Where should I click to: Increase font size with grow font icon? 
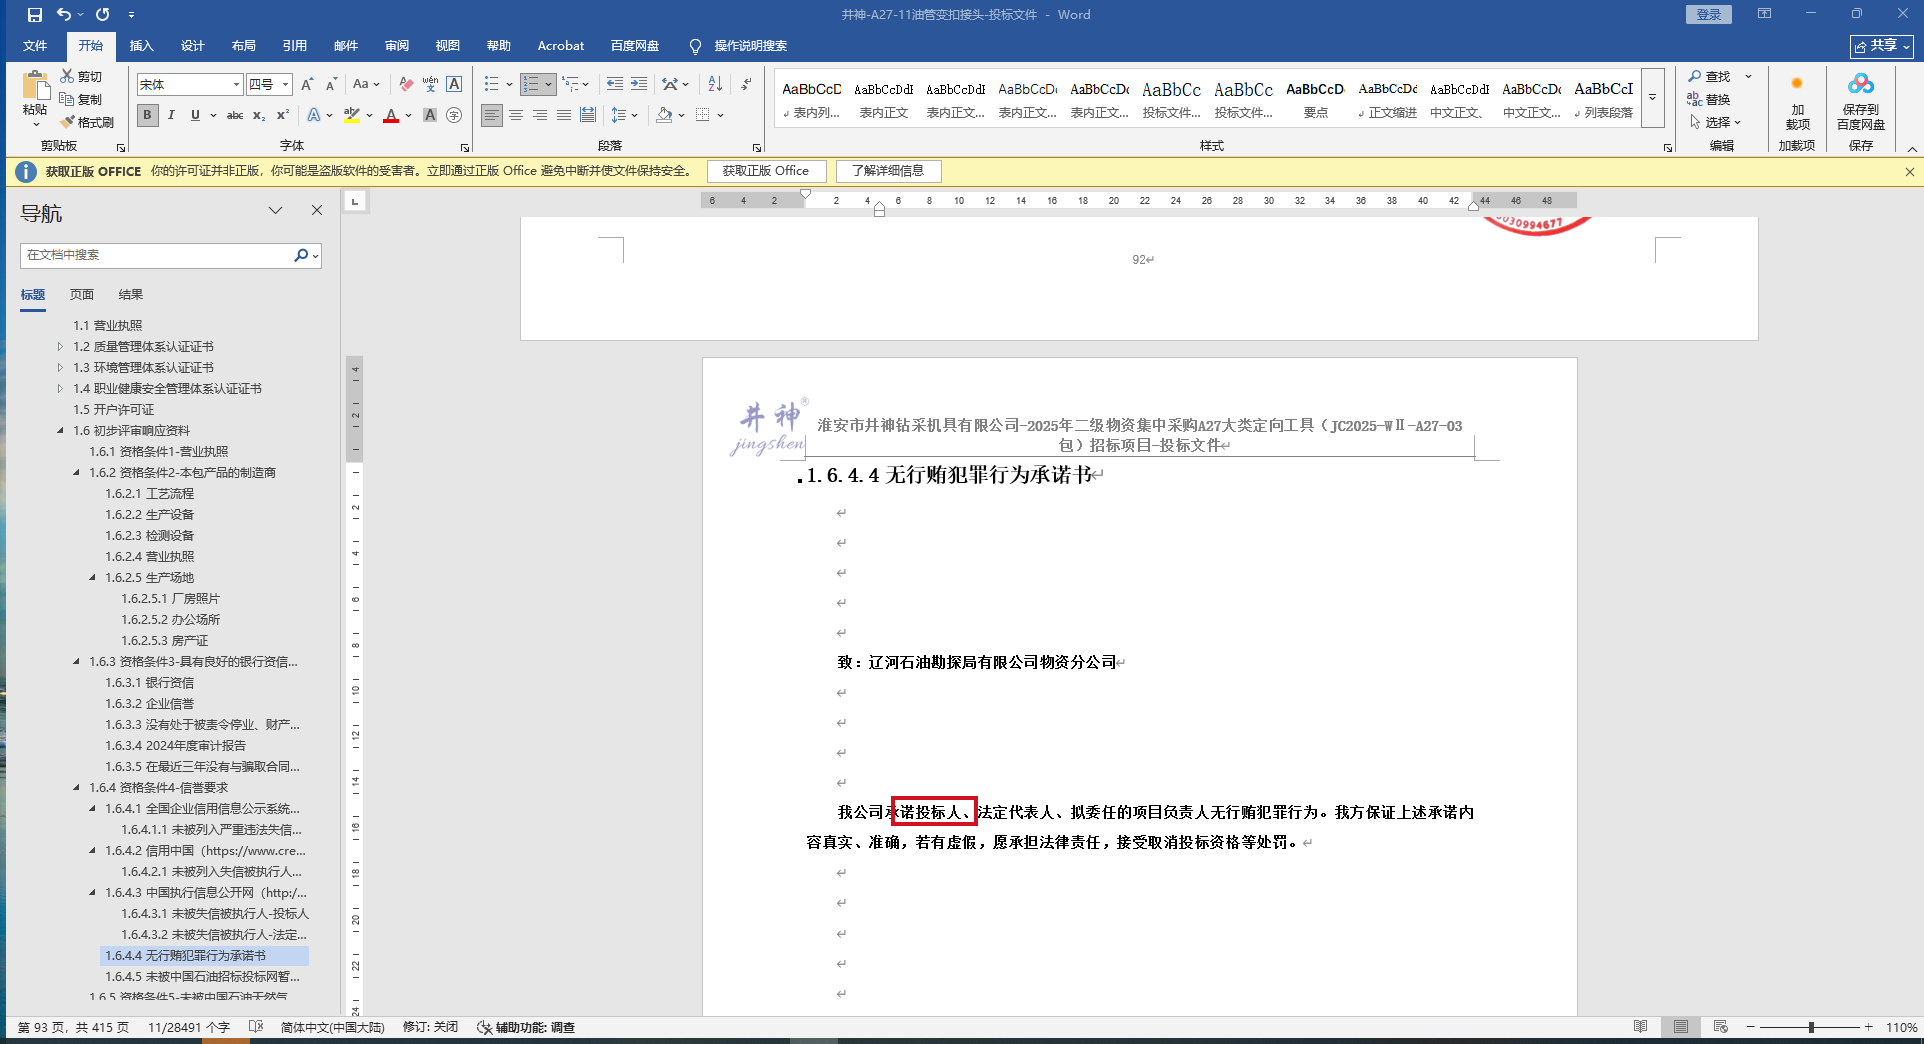pyautogui.click(x=307, y=85)
